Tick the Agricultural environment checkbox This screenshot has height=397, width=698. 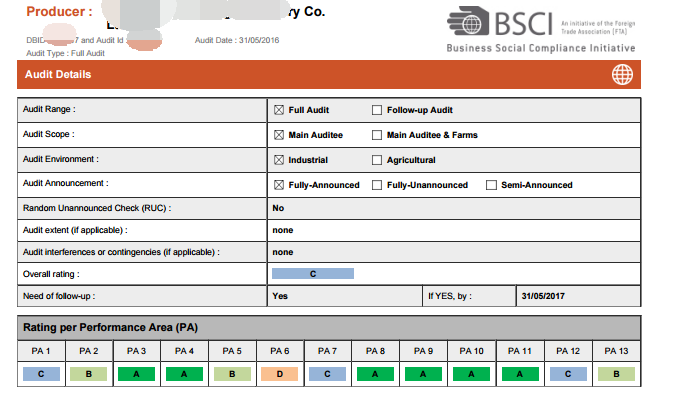coord(377,160)
